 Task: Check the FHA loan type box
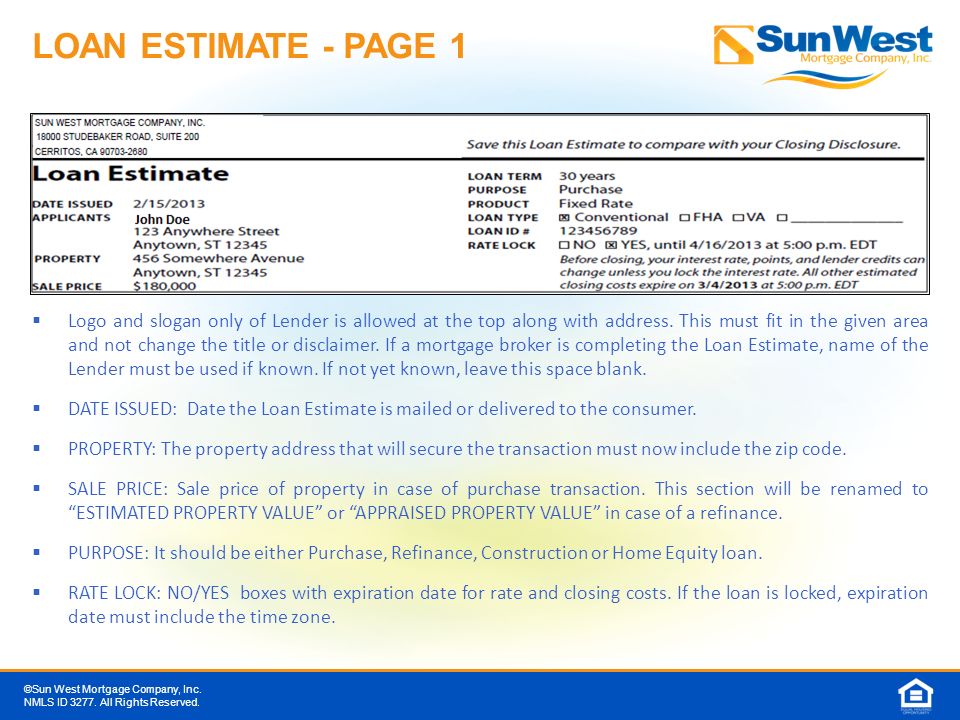point(684,217)
